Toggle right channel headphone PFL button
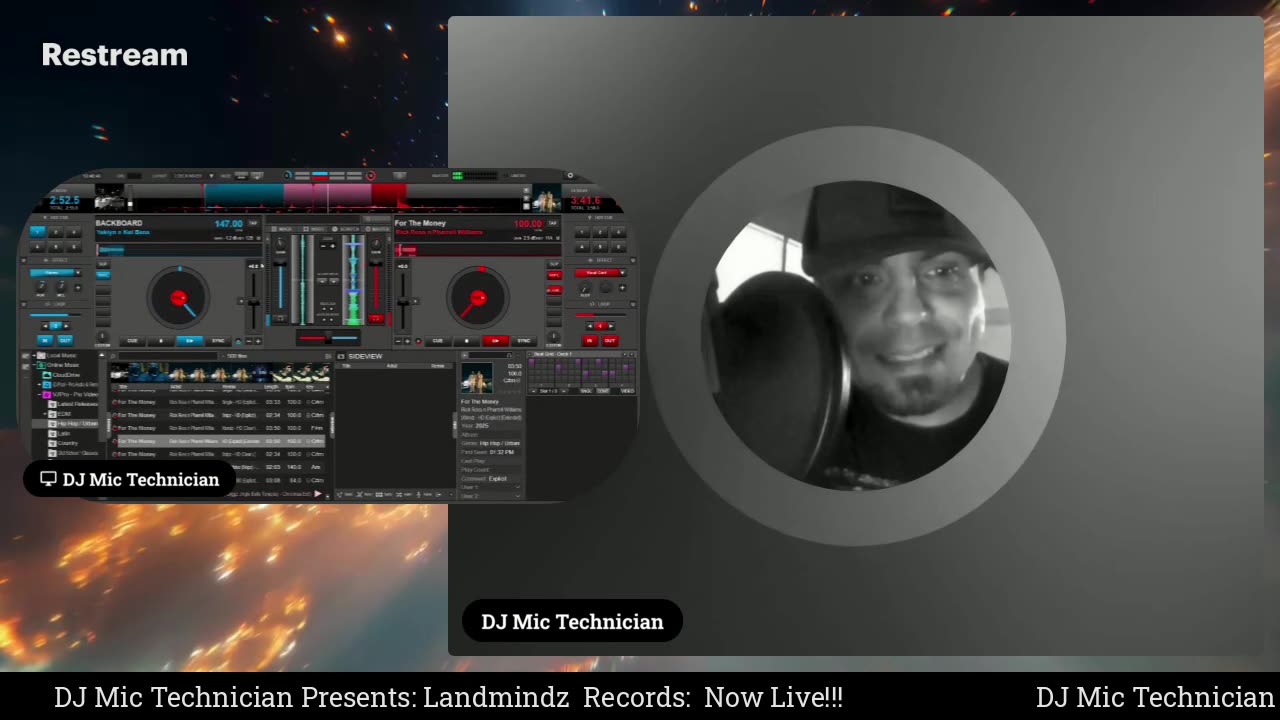The image size is (1280, 720). (x=376, y=319)
